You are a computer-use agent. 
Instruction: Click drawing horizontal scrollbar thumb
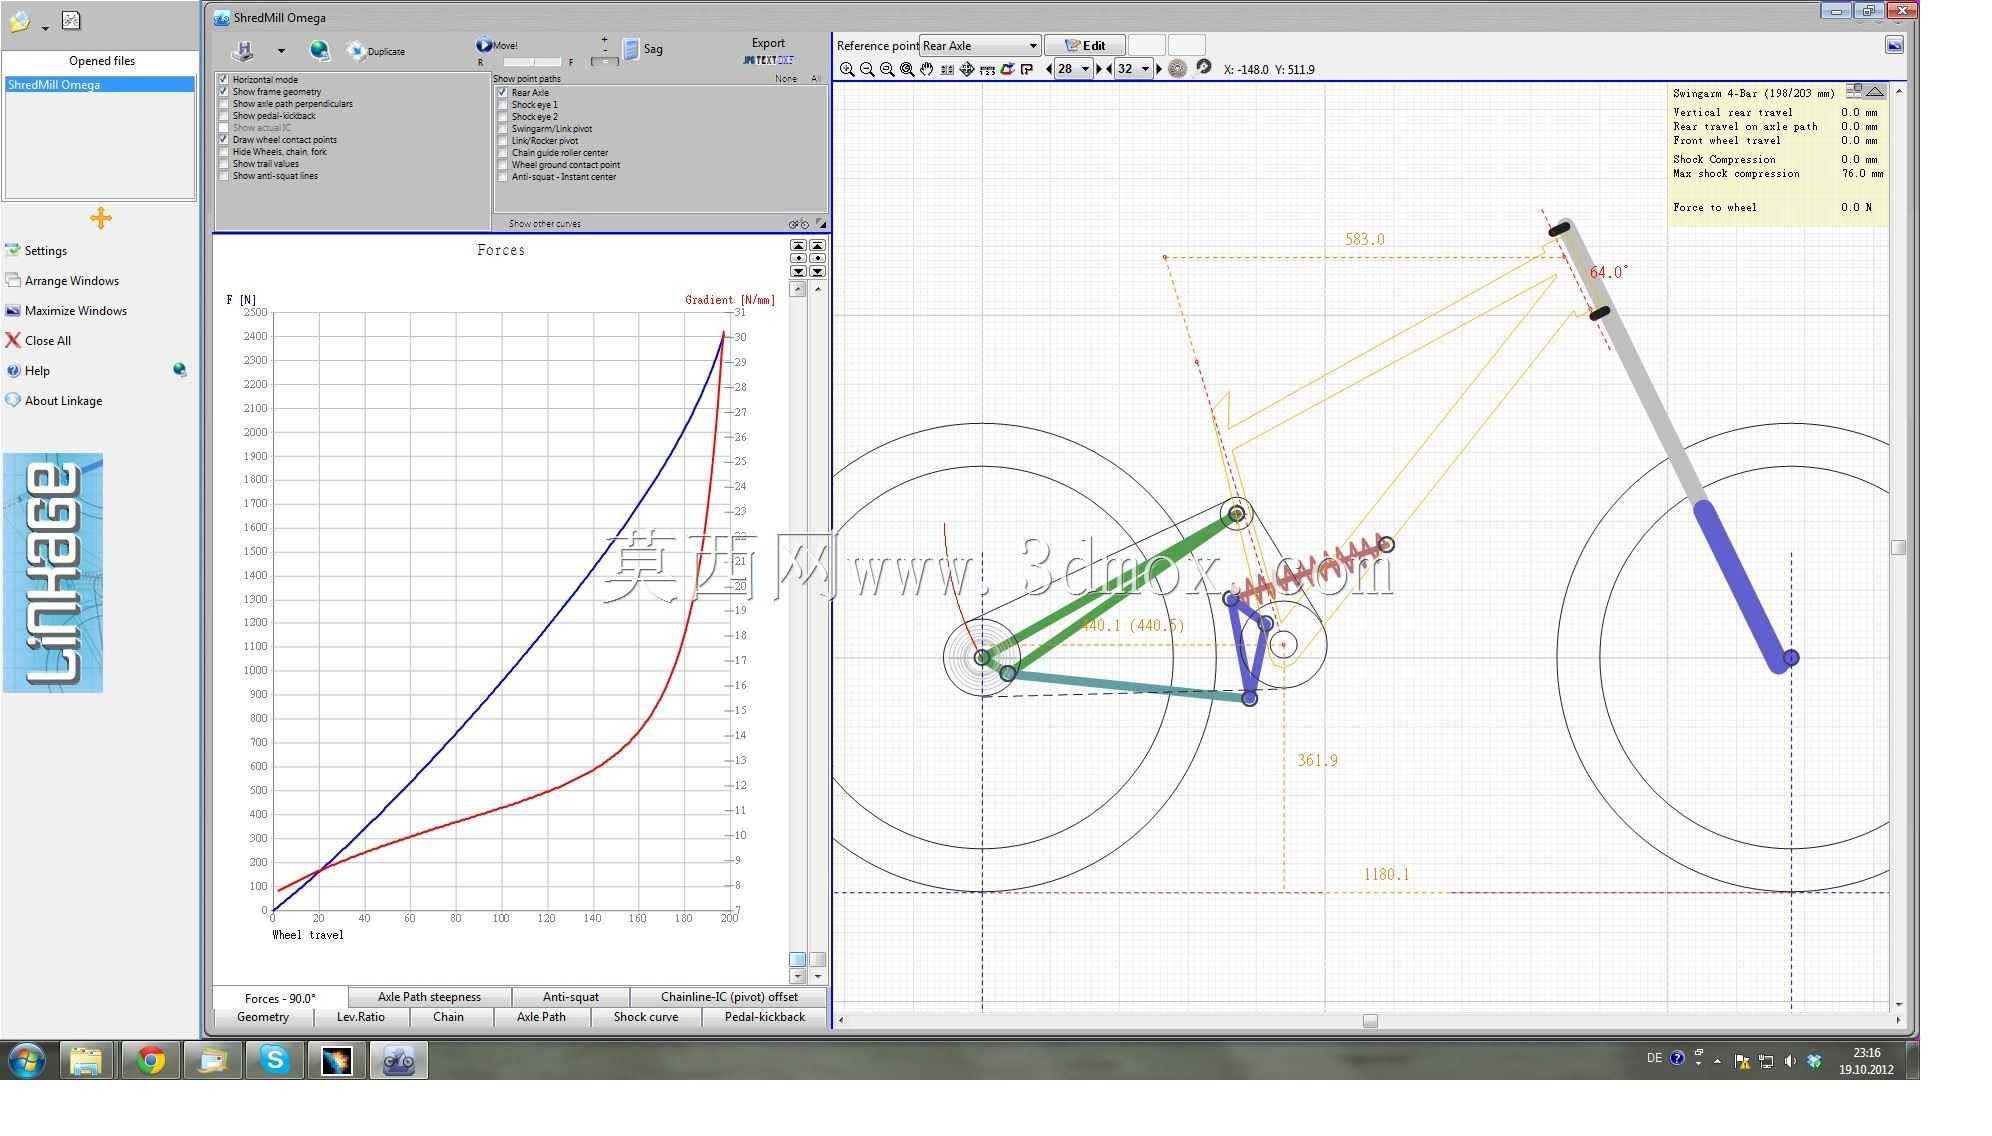(1370, 1020)
